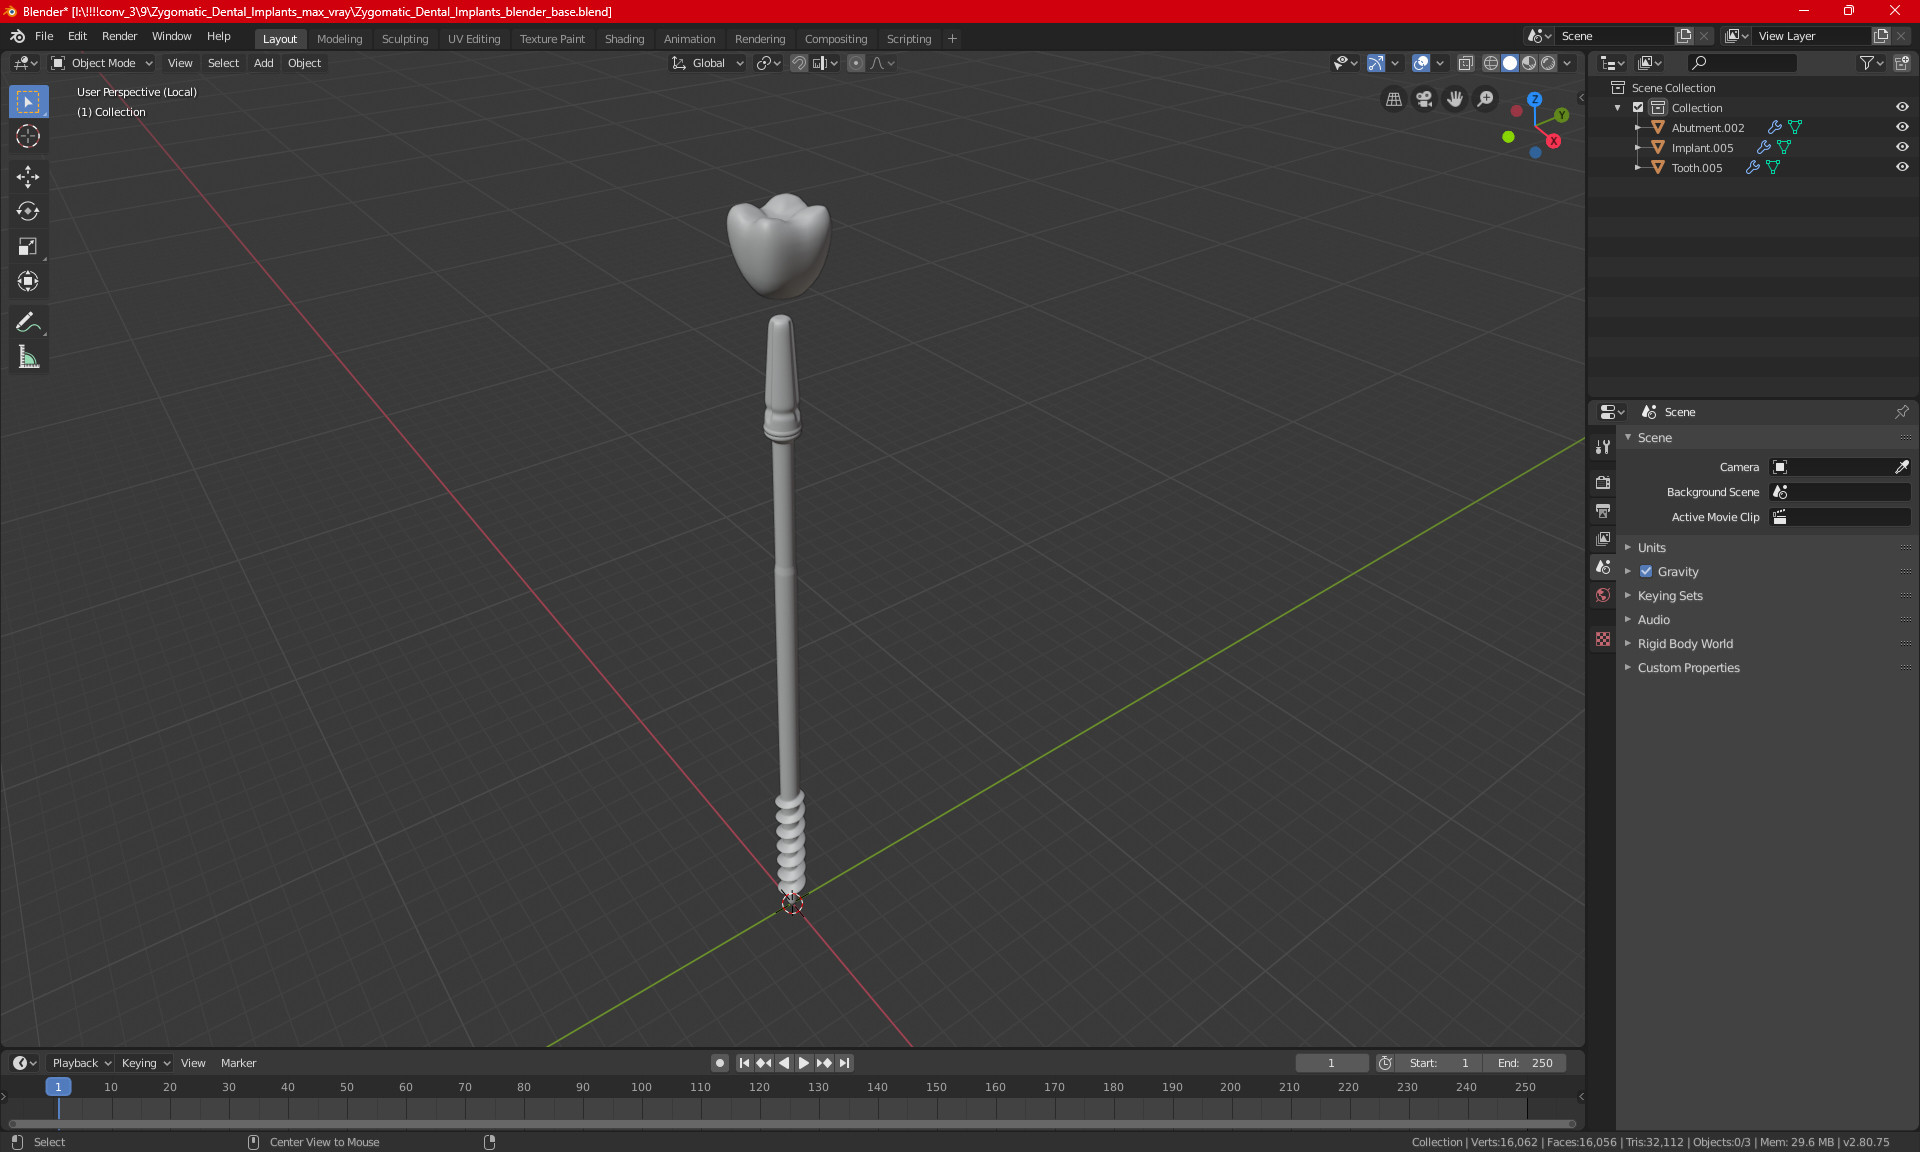The width and height of the screenshot is (1920, 1152).
Task: Click the zoom magnifier navigation icon
Action: (x=1486, y=99)
